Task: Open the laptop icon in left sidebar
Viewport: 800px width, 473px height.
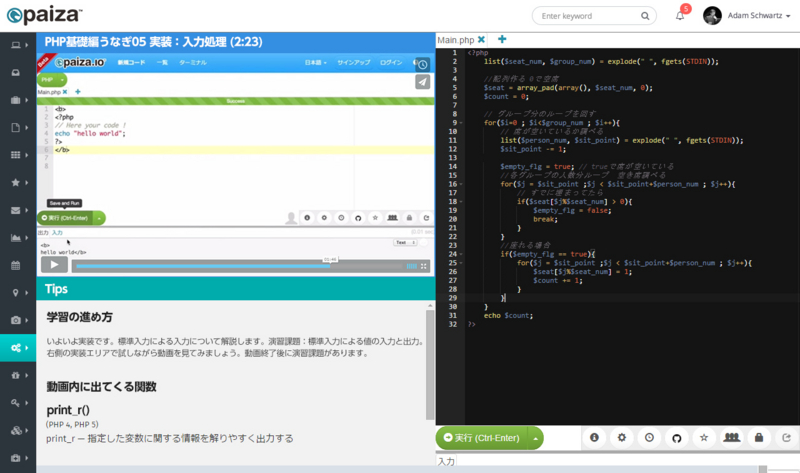Action: pyautogui.click(x=16, y=45)
